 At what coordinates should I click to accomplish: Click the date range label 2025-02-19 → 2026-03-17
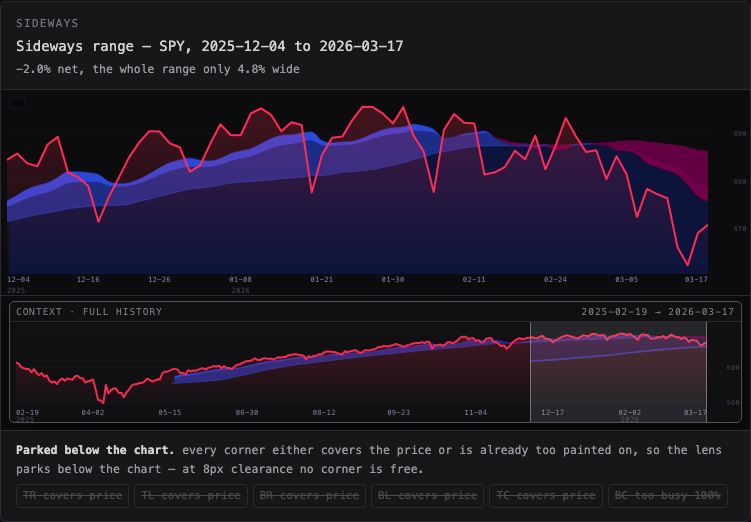658,312
